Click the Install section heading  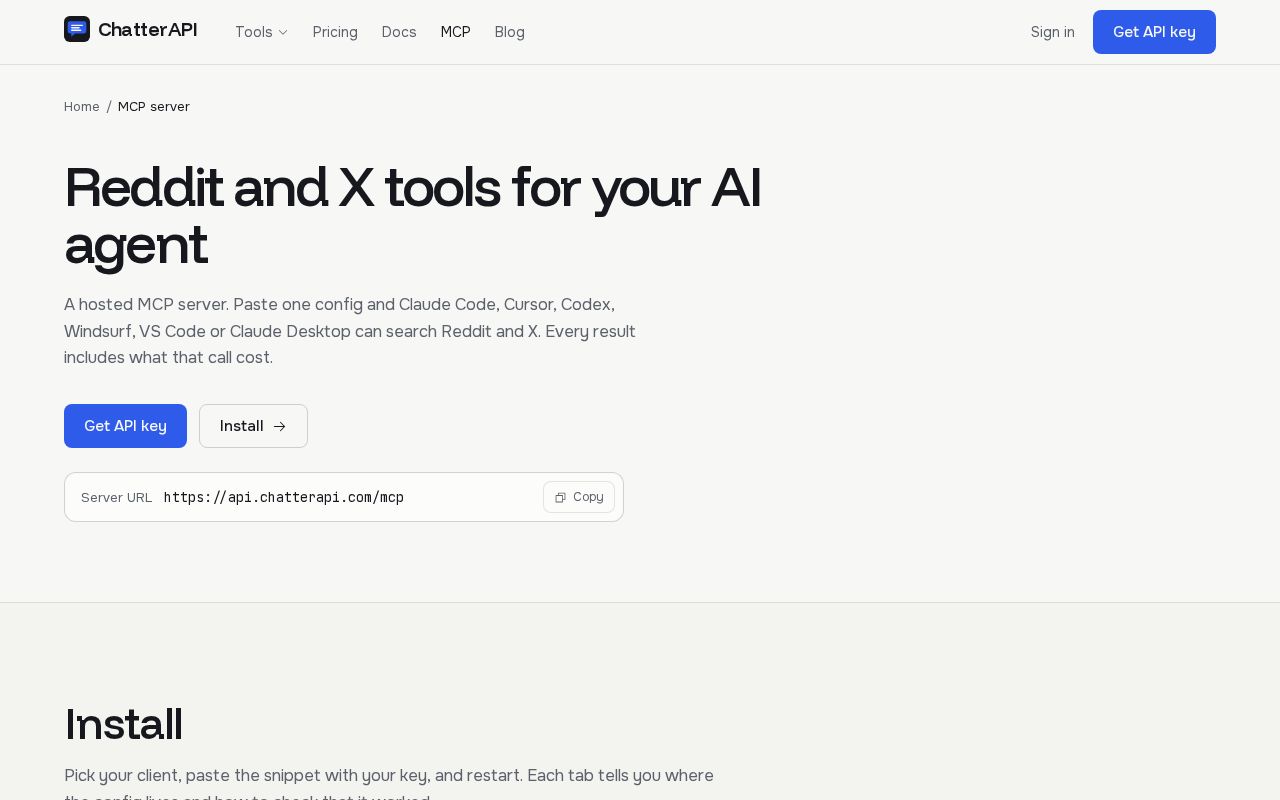coord(123,725)
